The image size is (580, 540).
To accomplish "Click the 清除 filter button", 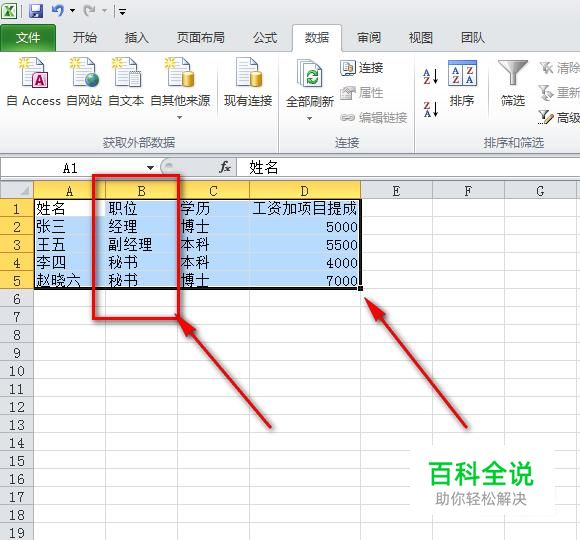I will 559,68.
